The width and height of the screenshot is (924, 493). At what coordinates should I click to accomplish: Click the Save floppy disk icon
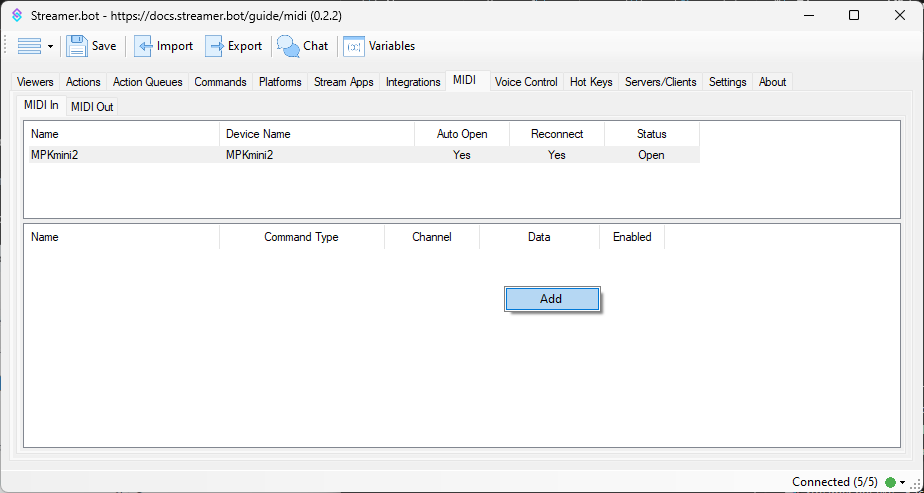(77, 46)
